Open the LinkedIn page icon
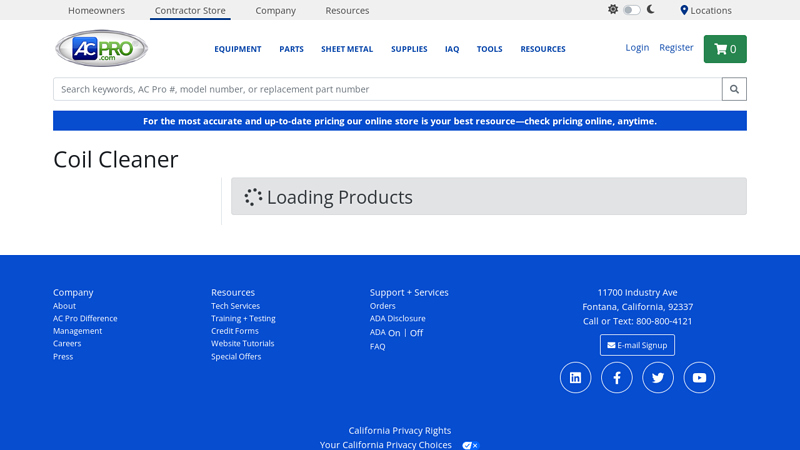The image size is (800, 450). point(575,377)
